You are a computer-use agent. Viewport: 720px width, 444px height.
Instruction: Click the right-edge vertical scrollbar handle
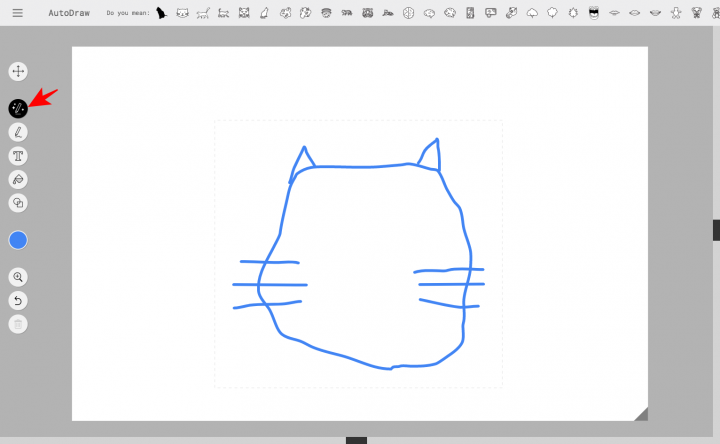(716, 230)
